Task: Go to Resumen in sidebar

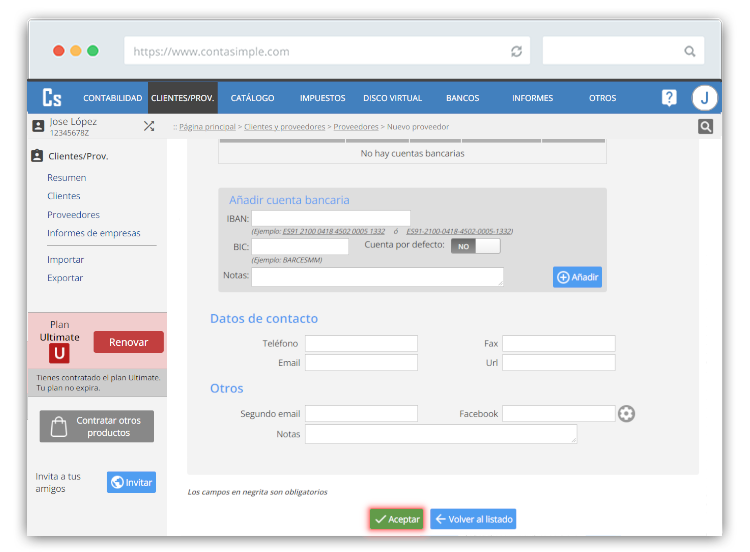Action: pyautogui.click(x=66, y=177)
